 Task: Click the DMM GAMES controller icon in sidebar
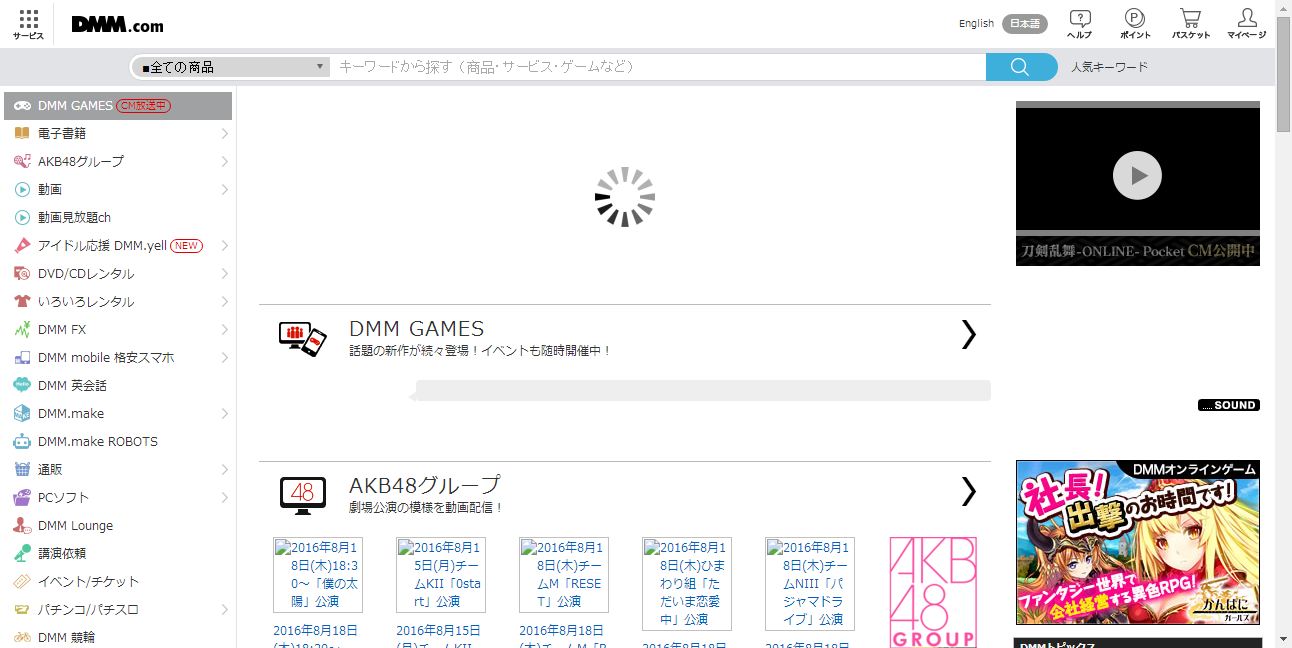[x=22, y=106]
